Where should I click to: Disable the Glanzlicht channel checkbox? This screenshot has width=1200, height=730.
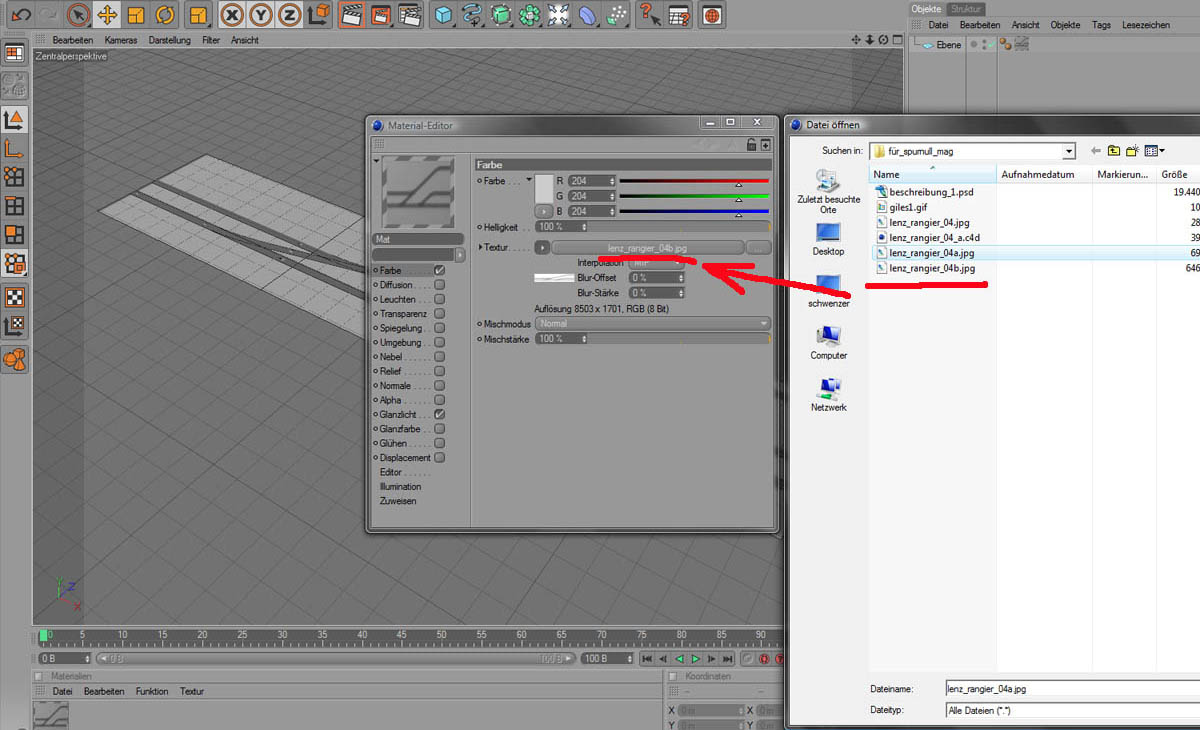click(x=439, y=414)
